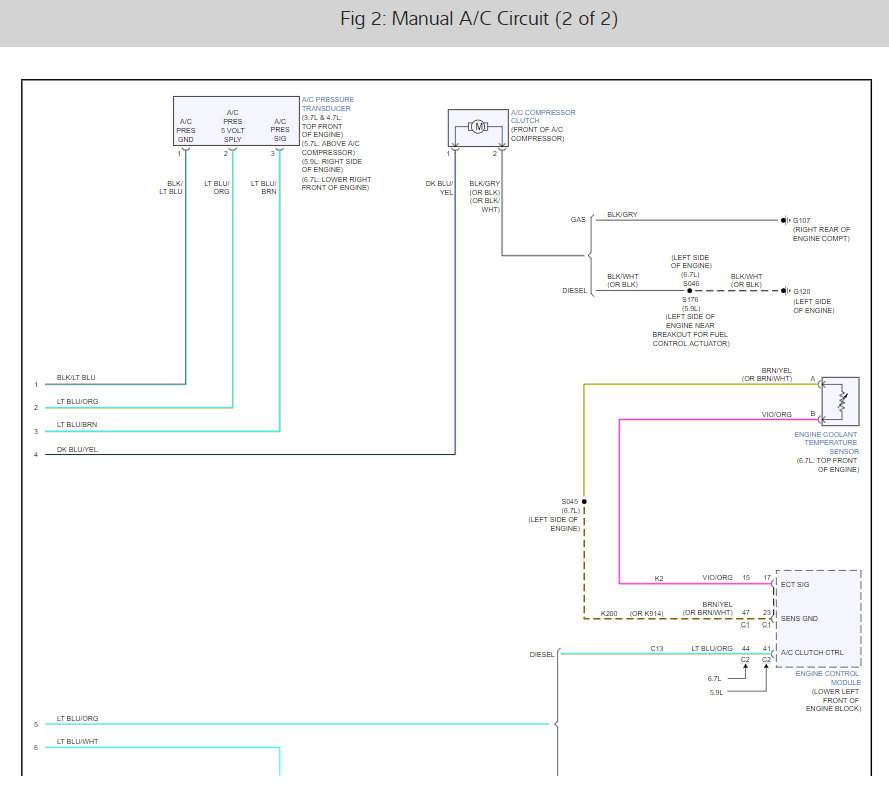Click the 'BLK/GRY' label on the G107 wire
The width and height of the screenshot is (889, 802).
[x=622, y=214]
